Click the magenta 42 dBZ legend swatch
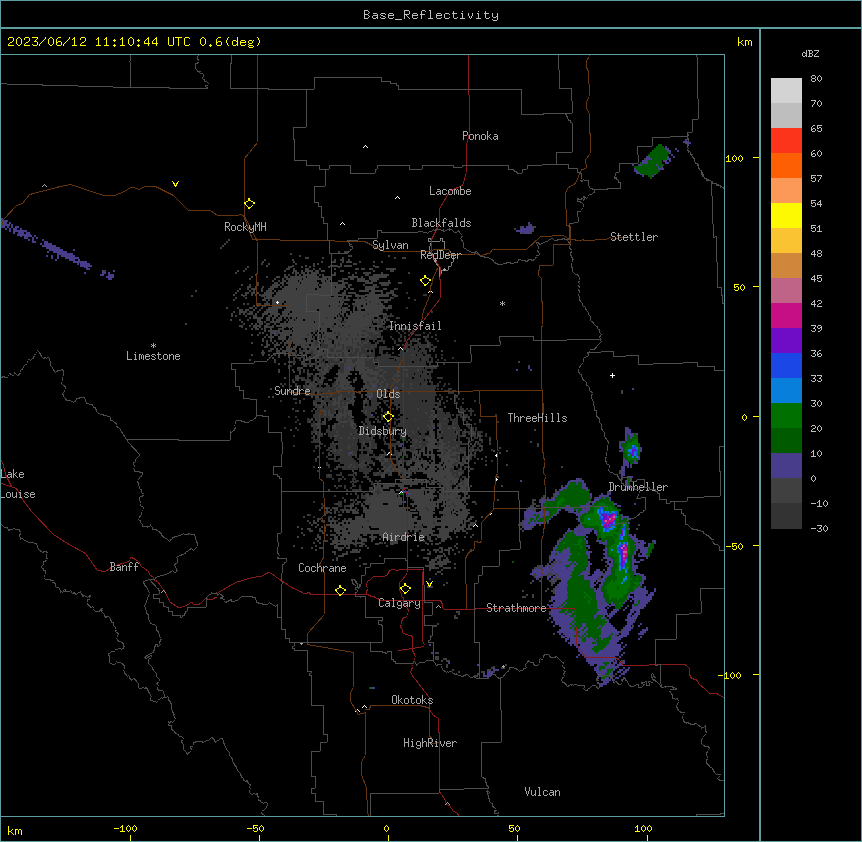This screenshot has width=862, height=842. [786, 315]
